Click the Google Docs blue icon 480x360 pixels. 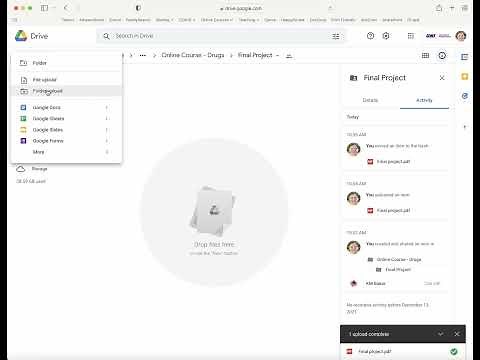pos(23,107)
